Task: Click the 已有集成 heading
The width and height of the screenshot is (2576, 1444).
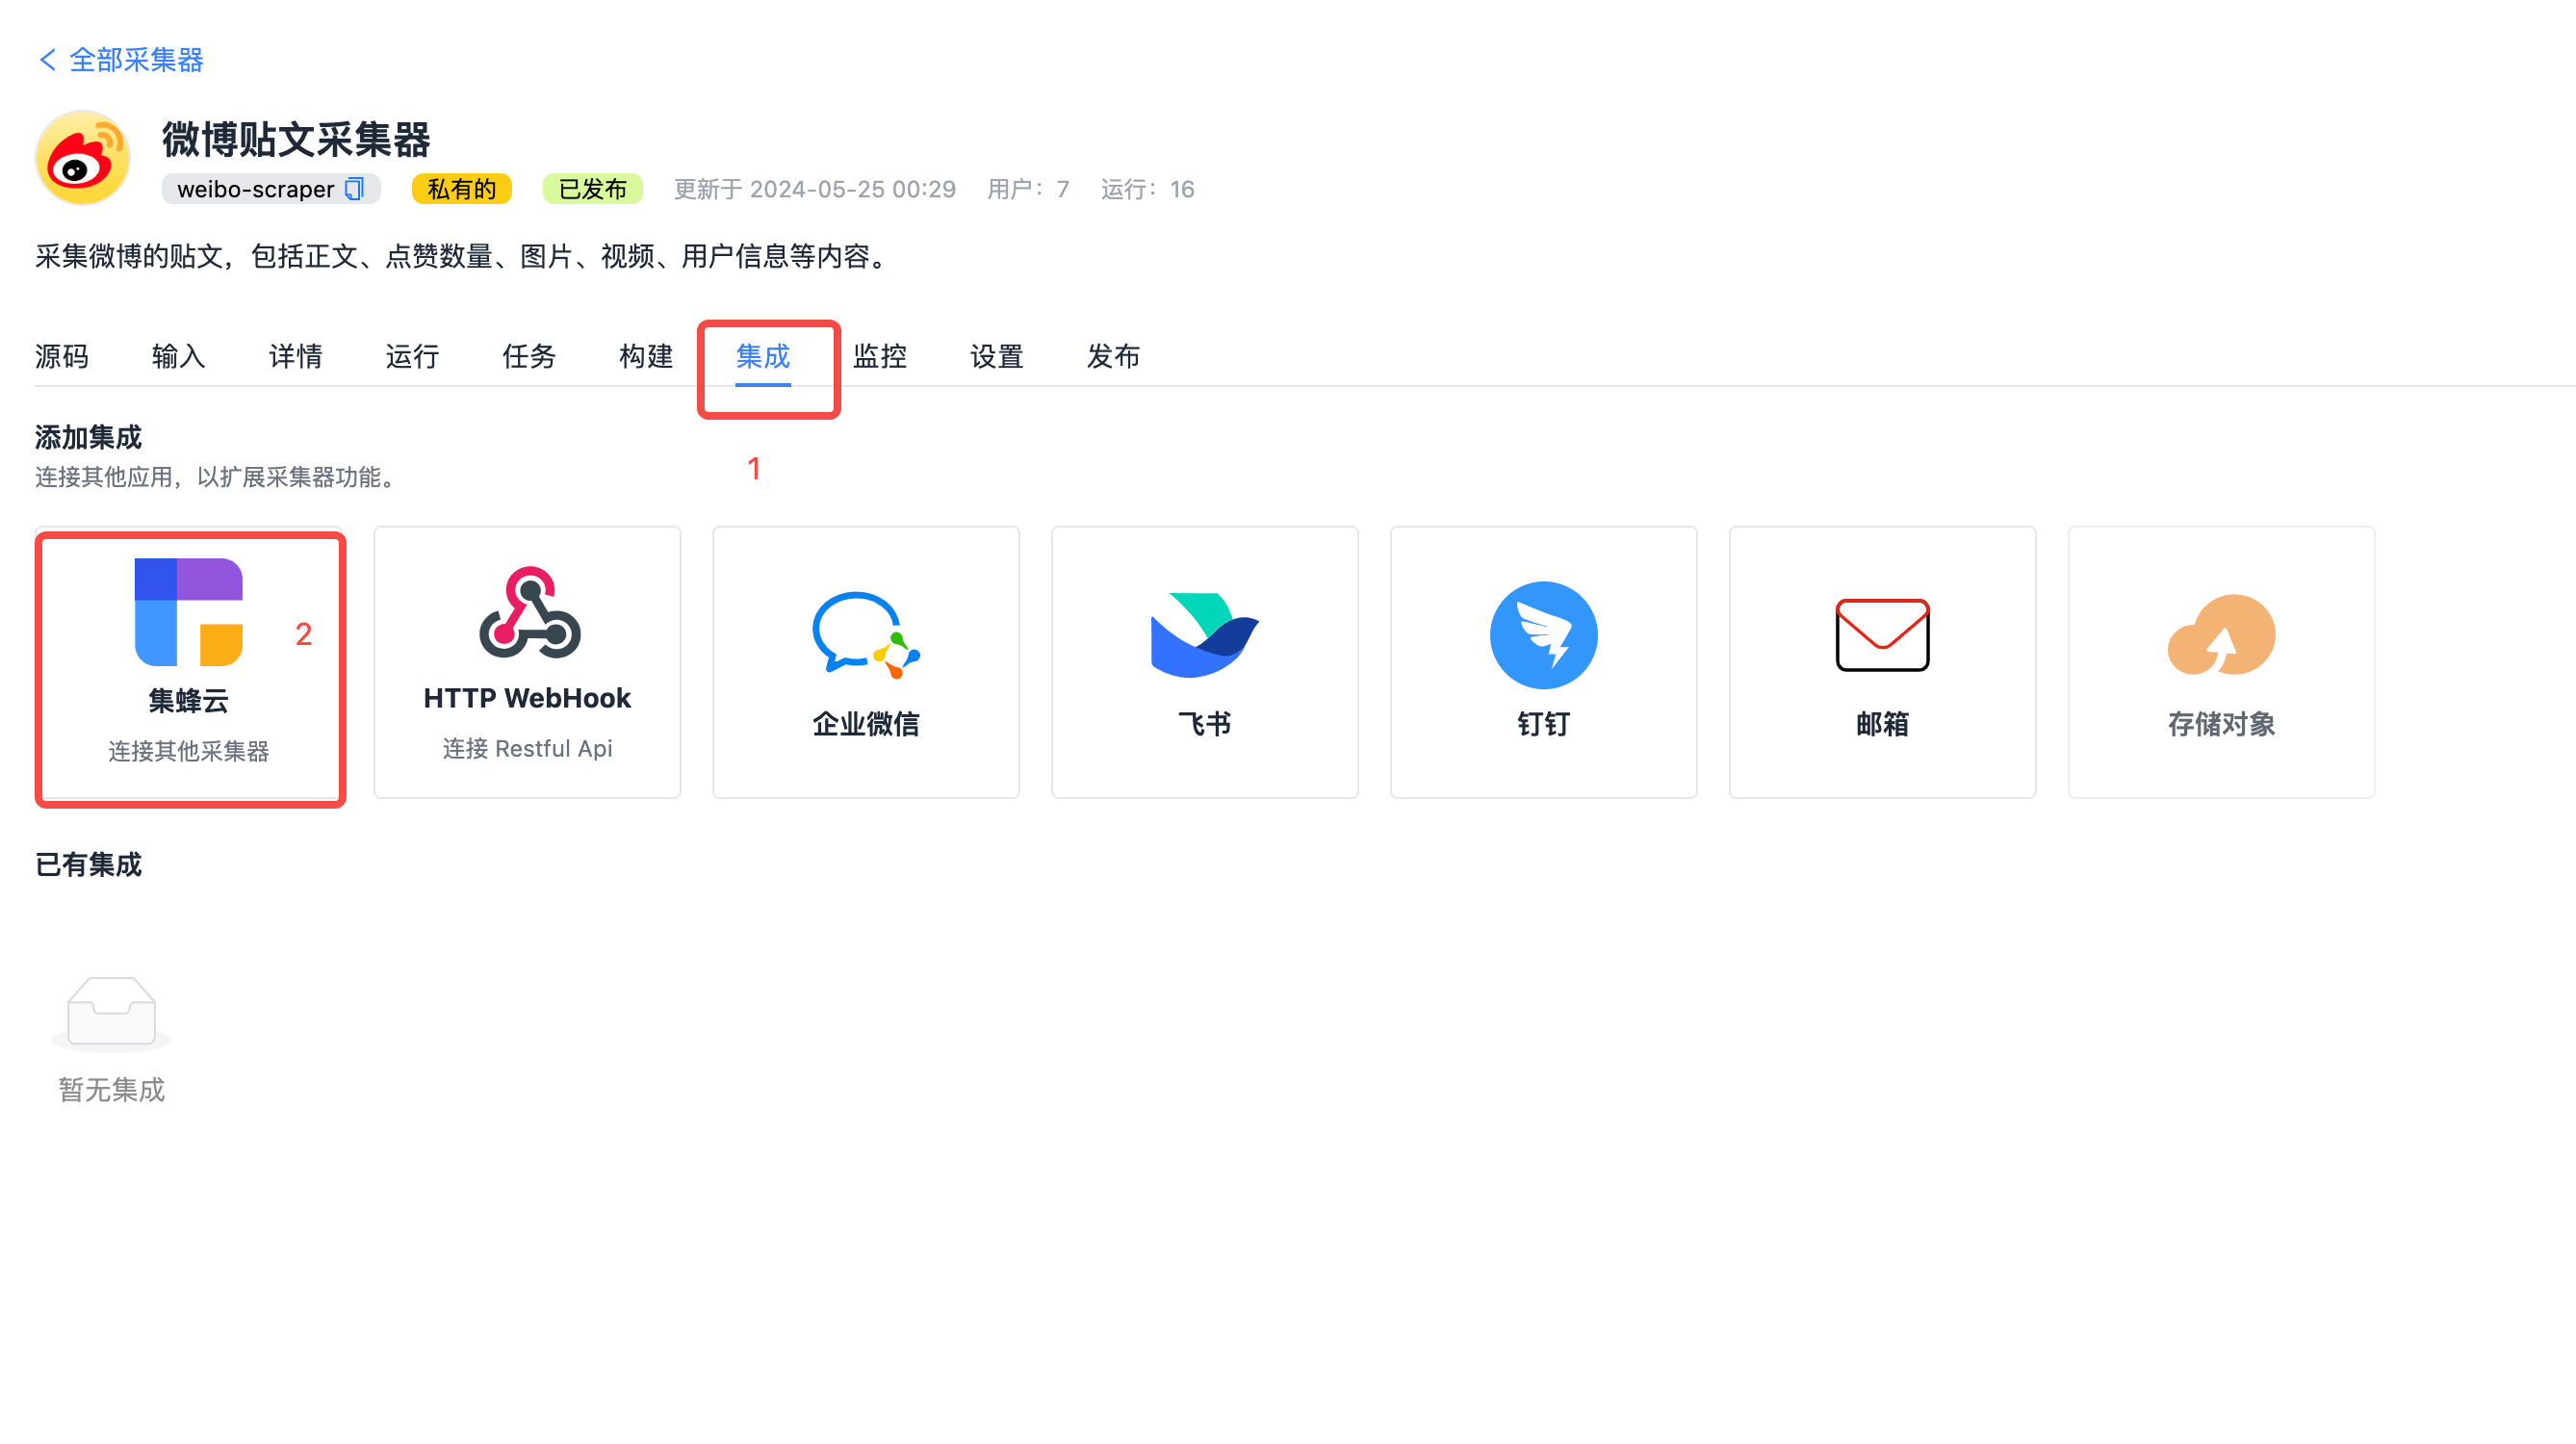Action: 89,865
